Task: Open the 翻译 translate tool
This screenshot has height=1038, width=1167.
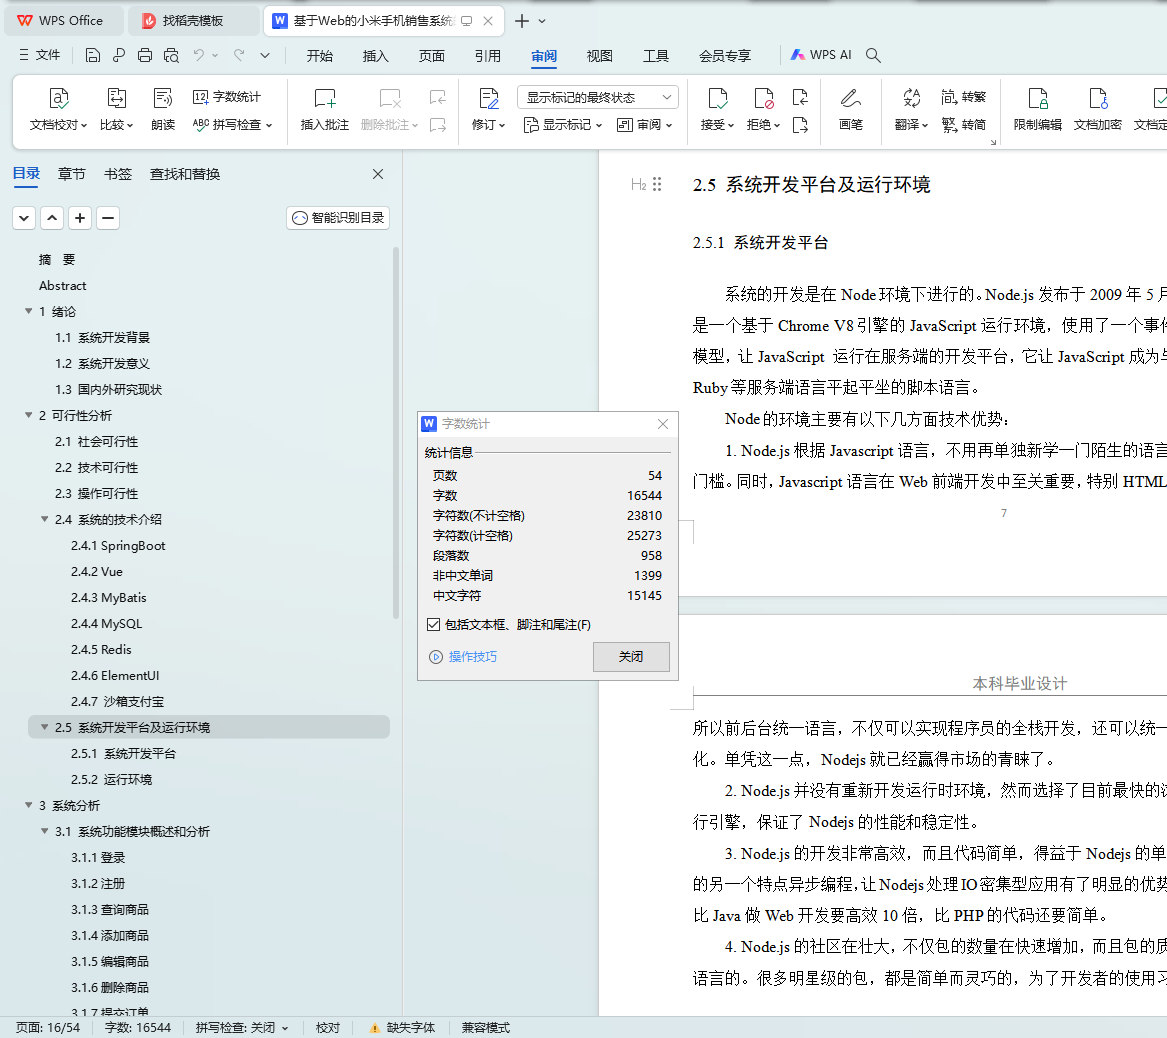Action: (912, 109)
